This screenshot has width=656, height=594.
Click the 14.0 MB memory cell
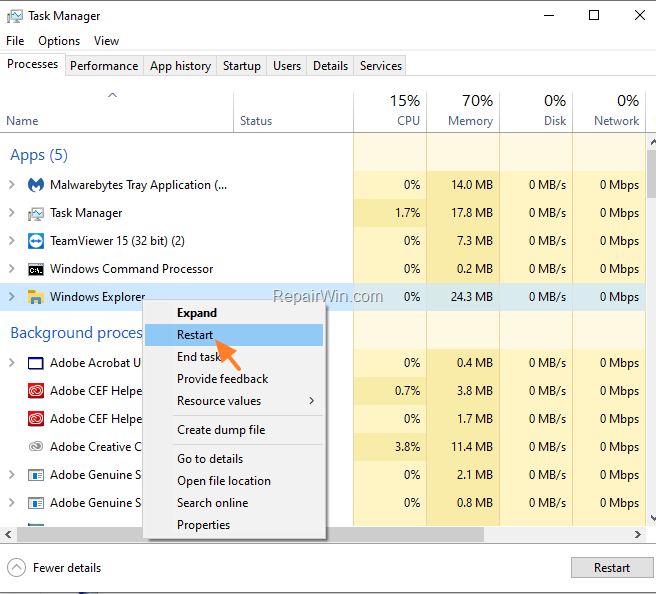click(463, 185)
